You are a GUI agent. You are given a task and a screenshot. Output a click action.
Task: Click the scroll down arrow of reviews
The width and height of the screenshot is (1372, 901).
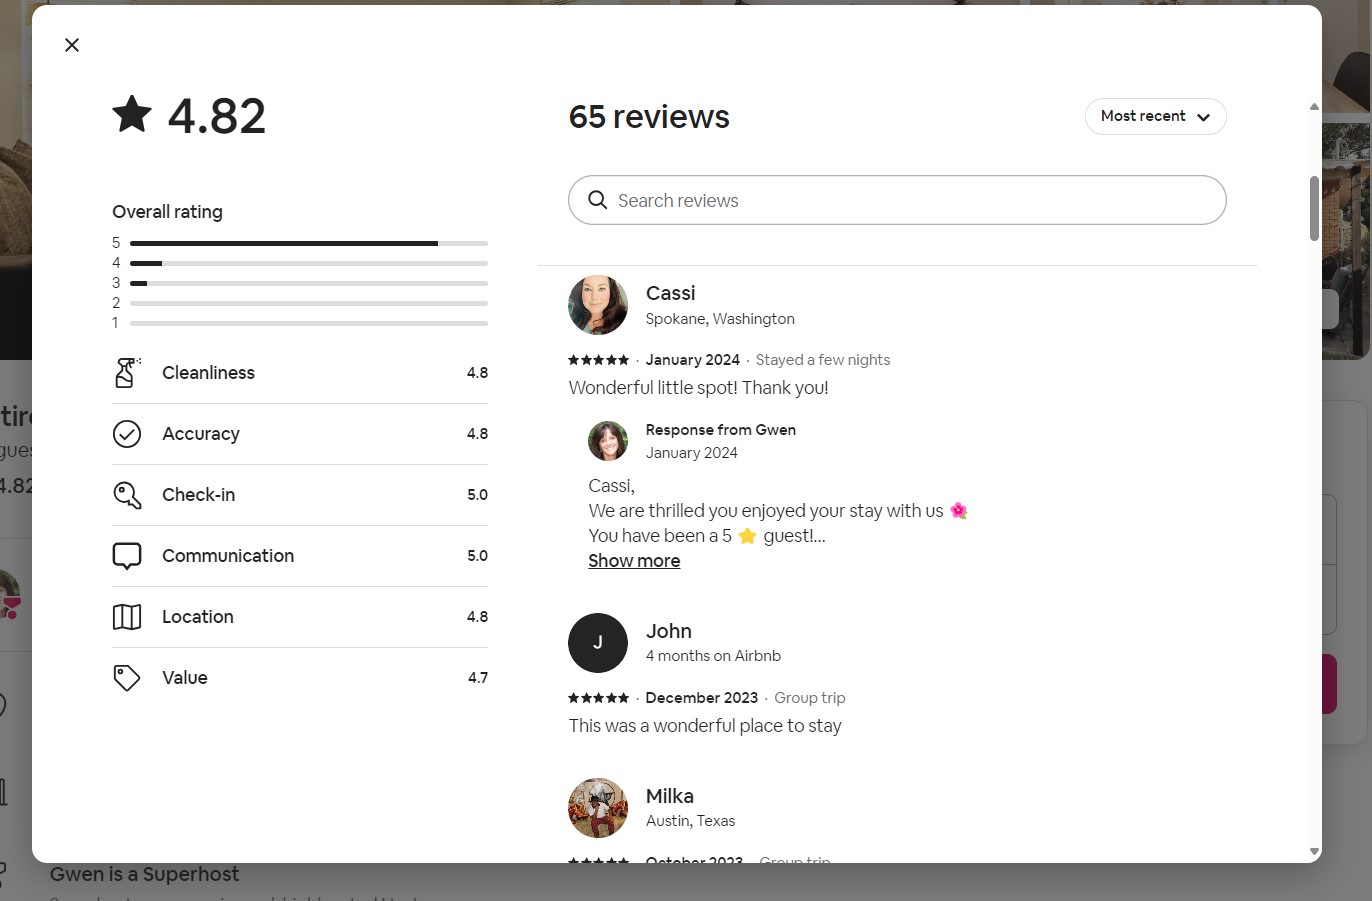pyautogui.click(x=1314, y=852)
